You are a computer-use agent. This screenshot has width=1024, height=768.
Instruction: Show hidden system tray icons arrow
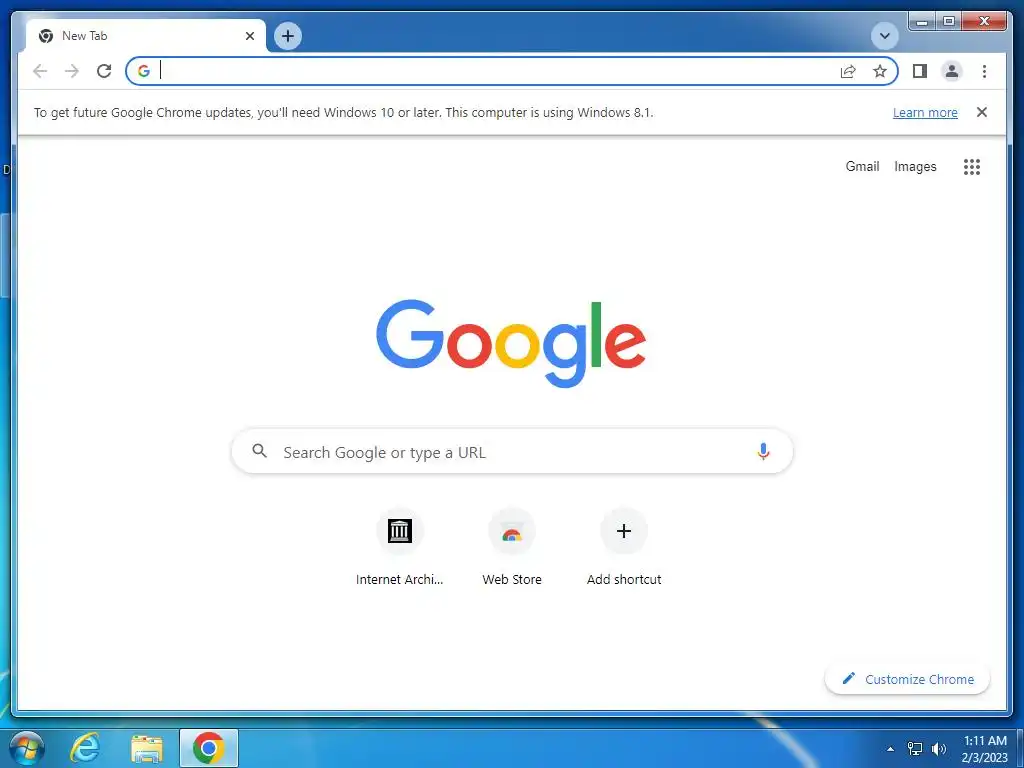point(890,749)
